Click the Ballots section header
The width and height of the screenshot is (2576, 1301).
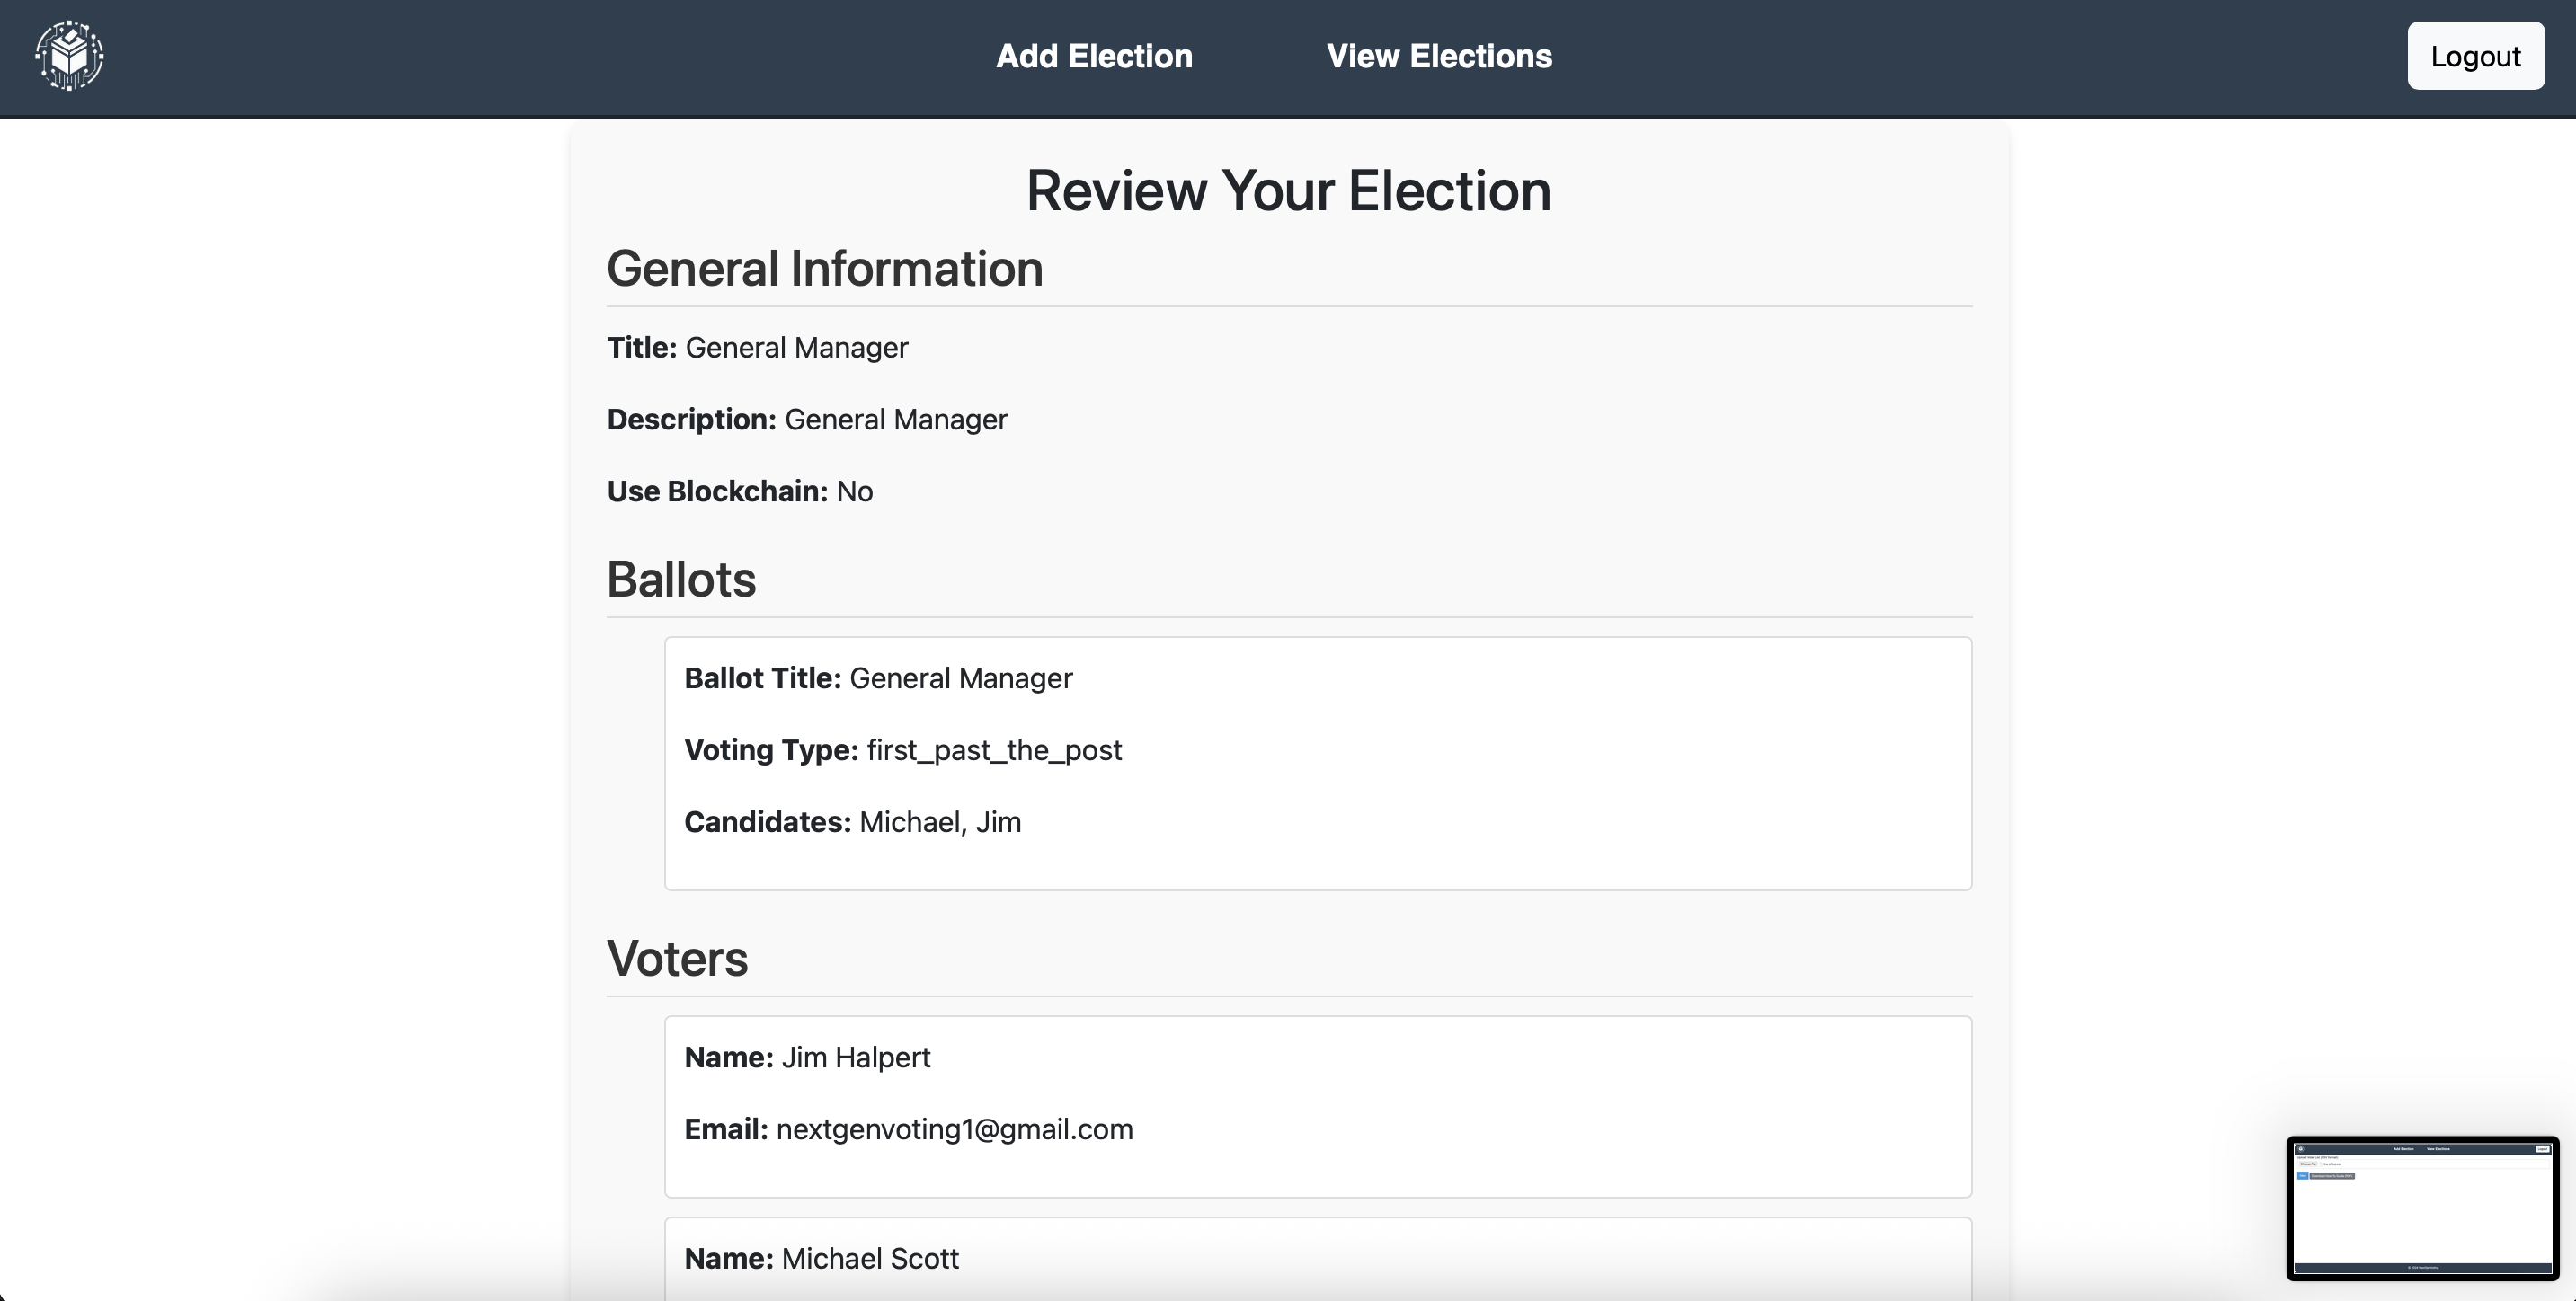click(x=681, y=578)
